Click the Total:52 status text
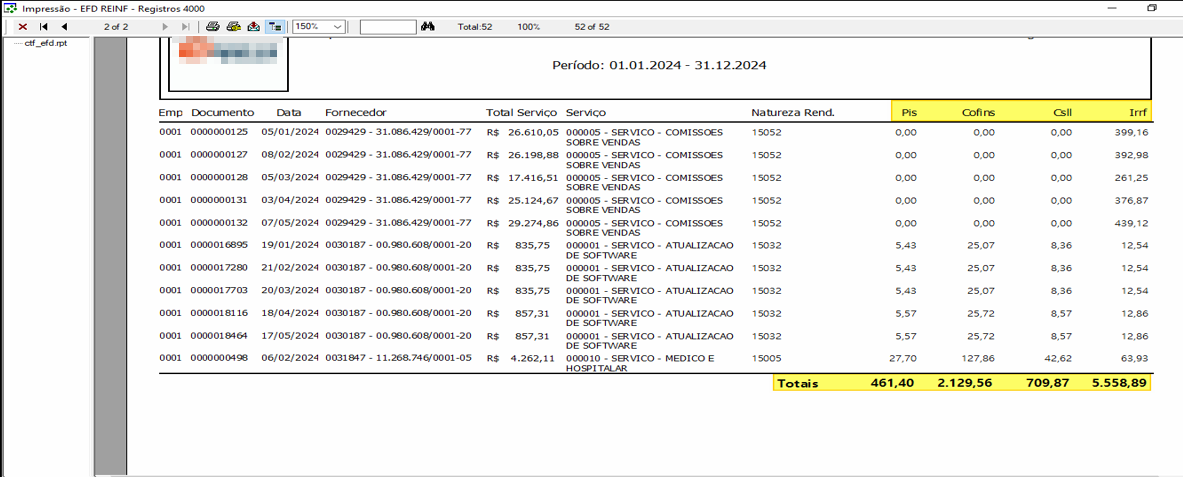The width and height of the screenshot is (1183, 477). [x=475, y=26]
